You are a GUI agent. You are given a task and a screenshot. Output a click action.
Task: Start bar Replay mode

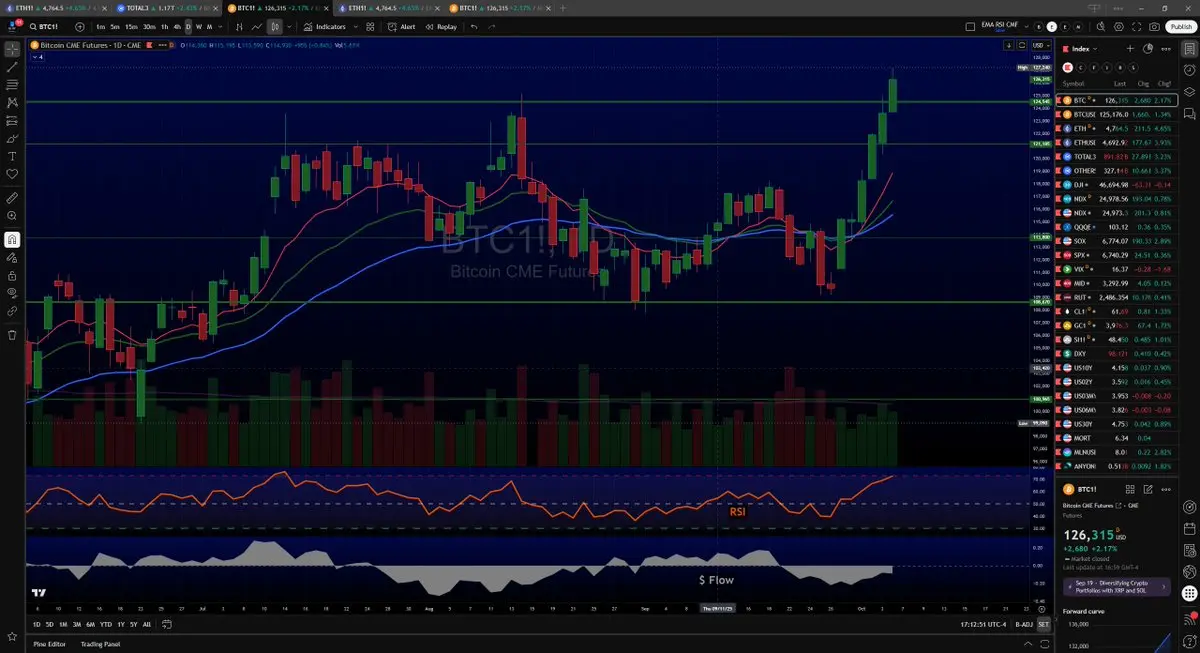[x=439, y=27]
